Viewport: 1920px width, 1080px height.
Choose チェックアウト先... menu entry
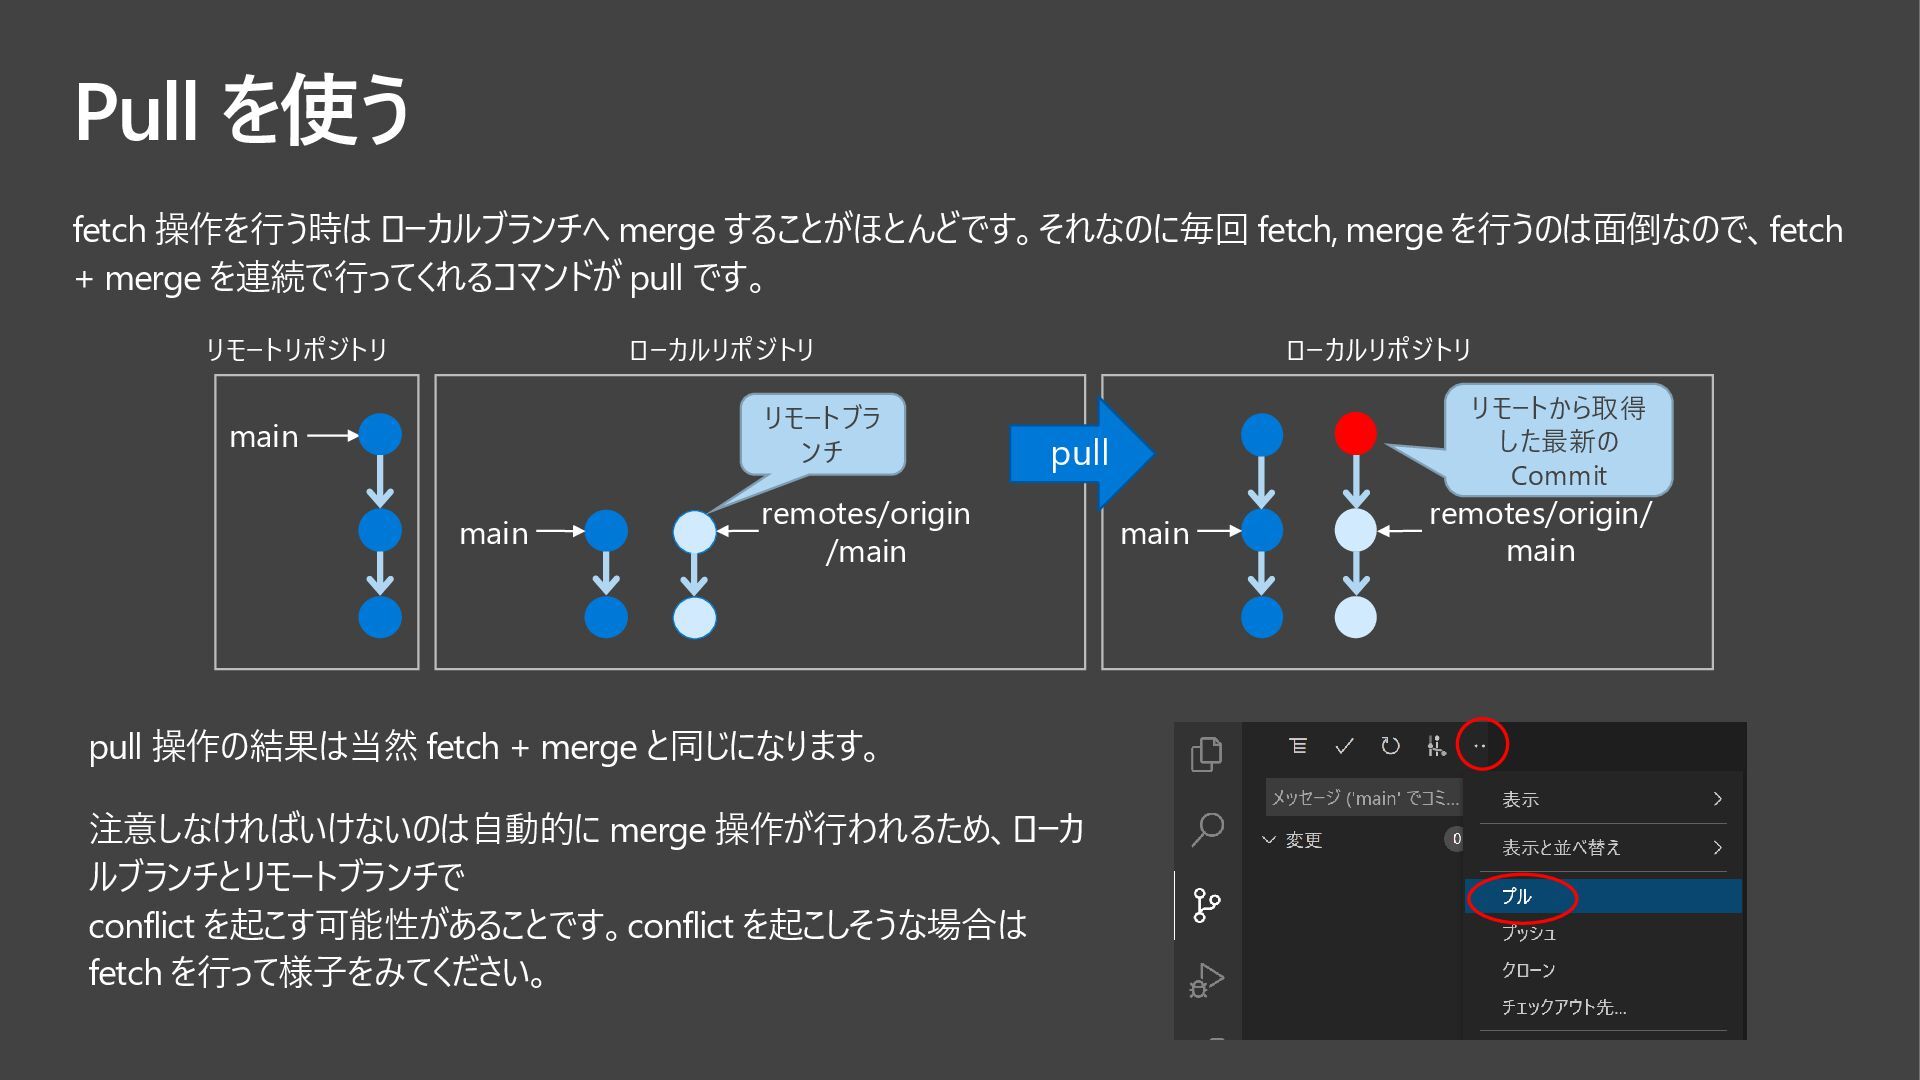coord(1563,1007)
